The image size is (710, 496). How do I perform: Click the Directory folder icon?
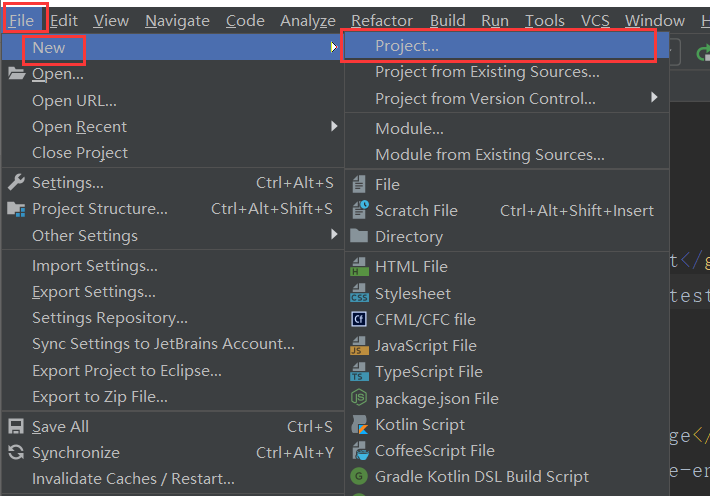click(x=359, y=236)
